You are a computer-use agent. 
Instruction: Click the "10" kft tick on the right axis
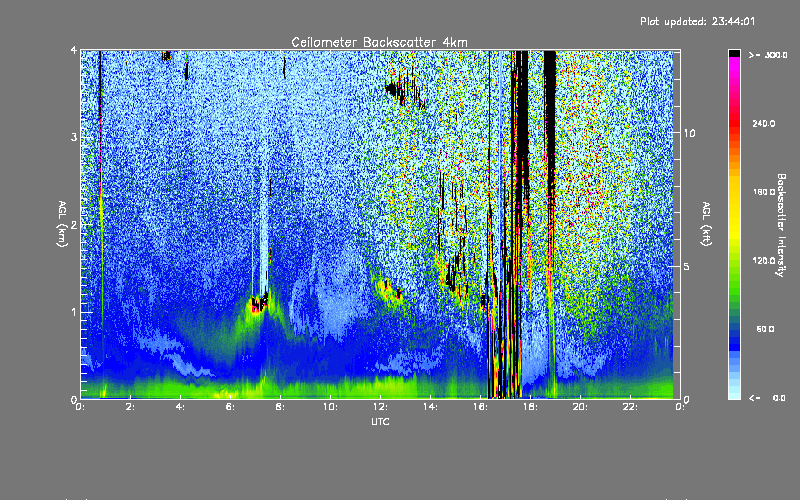click(689, 133)
